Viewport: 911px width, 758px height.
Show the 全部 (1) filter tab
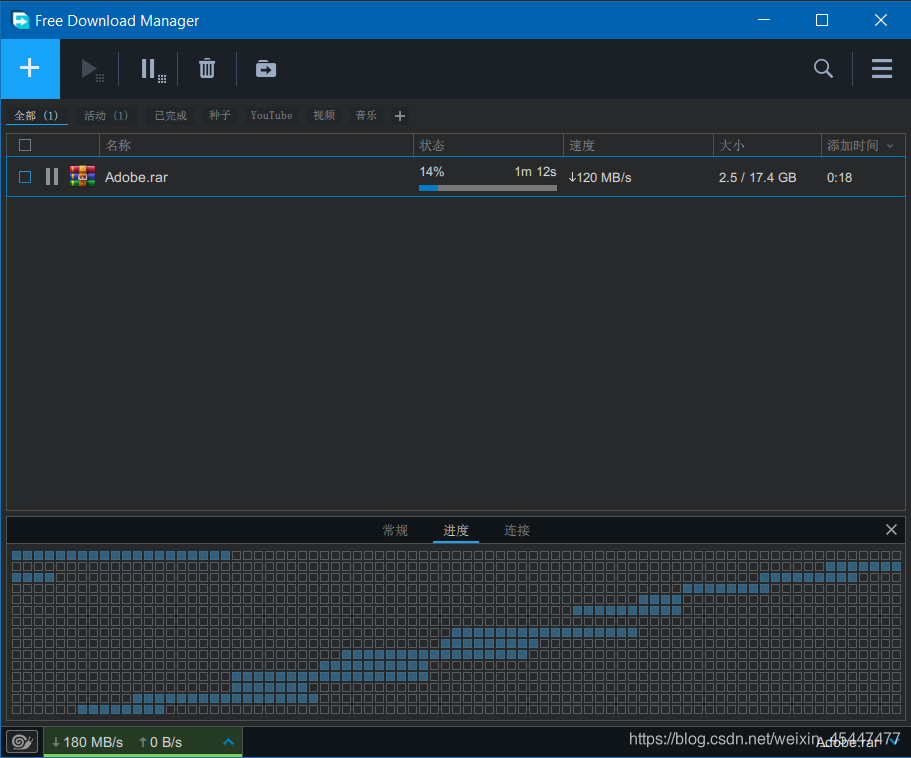click(x=37, y=116)
